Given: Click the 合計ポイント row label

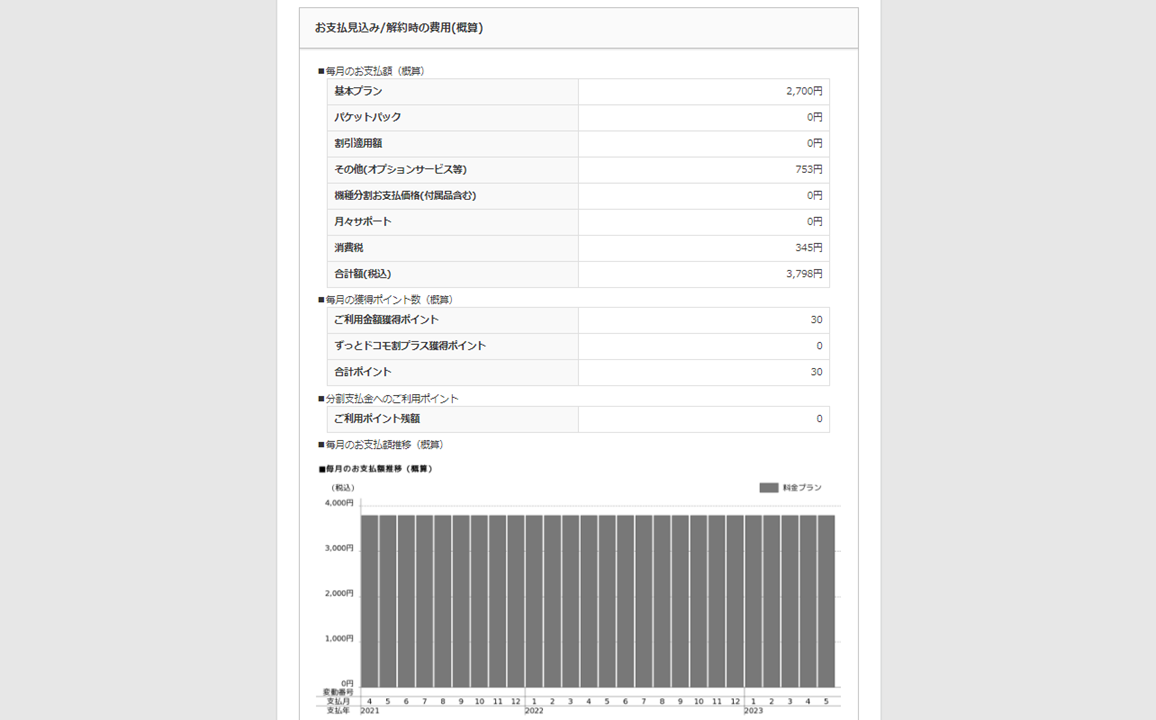Looking at the screenshot, I should (363, 372).
